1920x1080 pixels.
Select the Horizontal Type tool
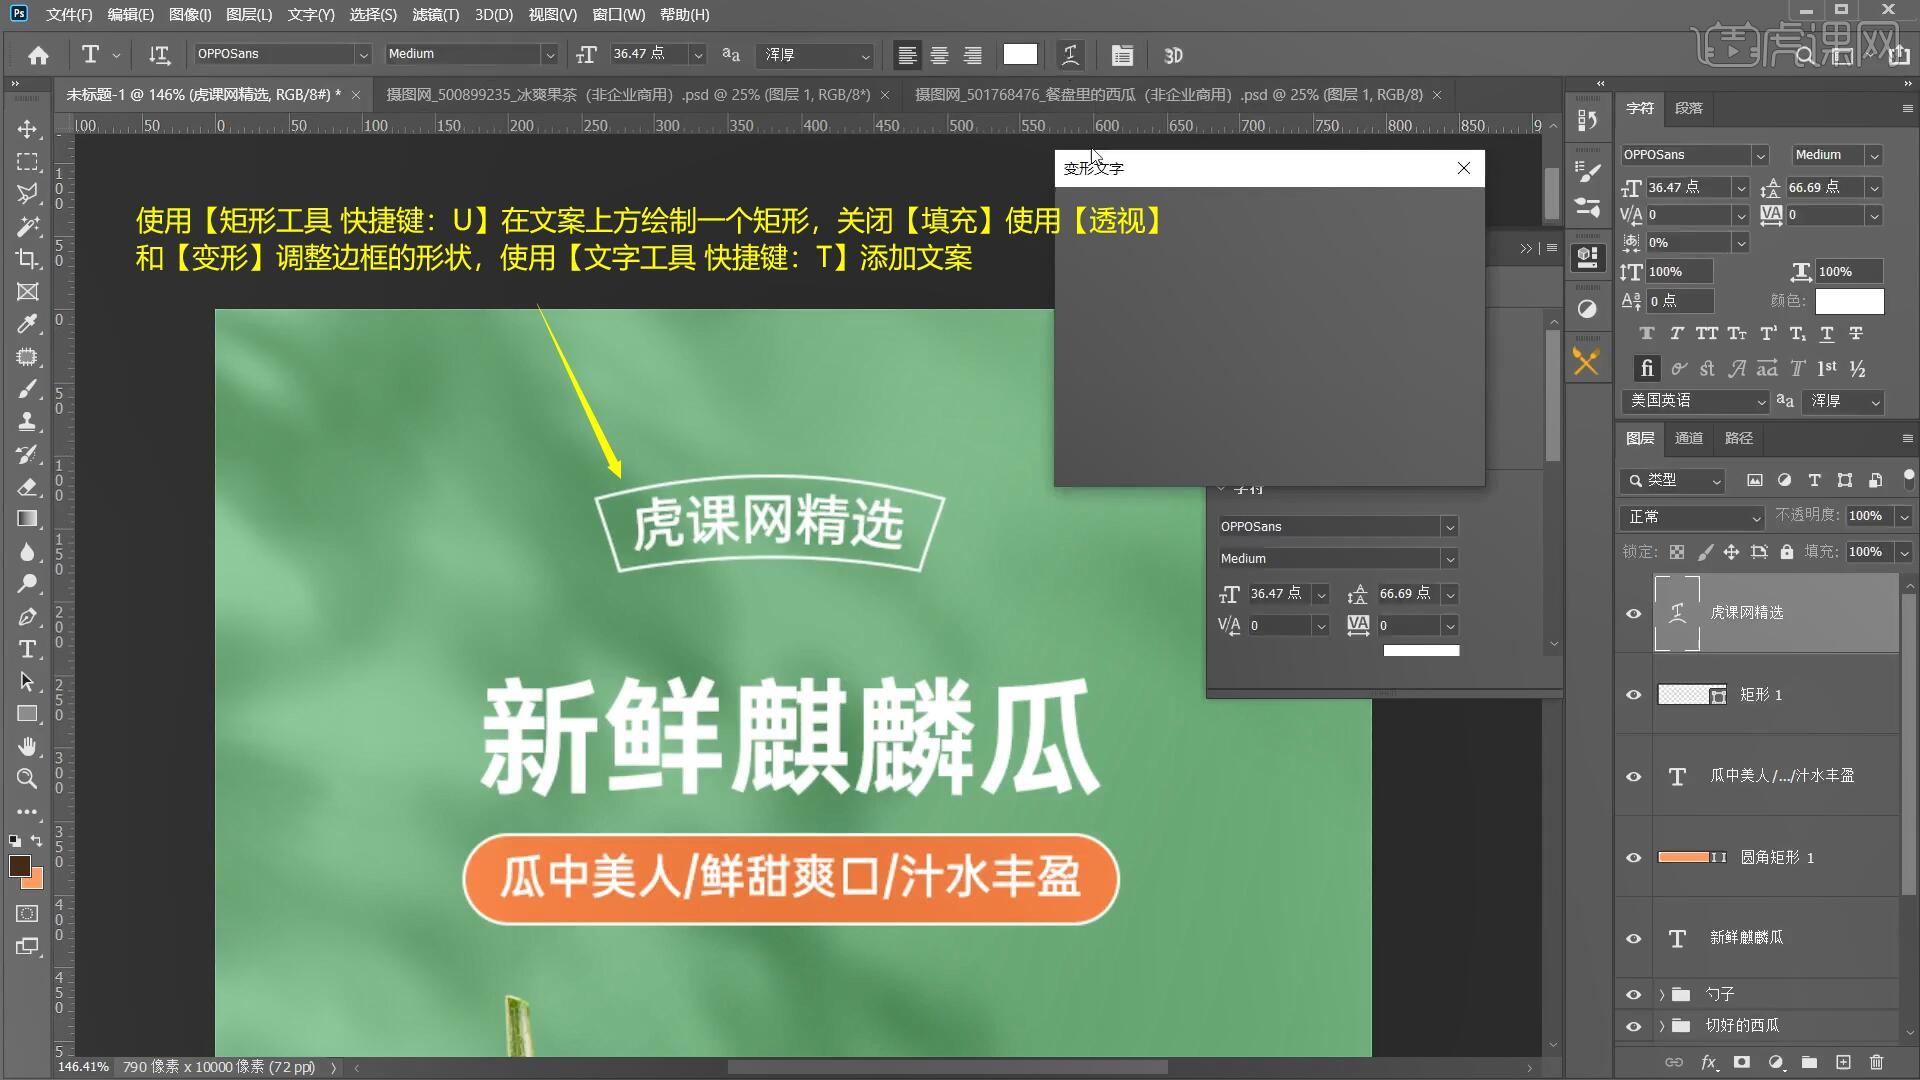(27, 649)
